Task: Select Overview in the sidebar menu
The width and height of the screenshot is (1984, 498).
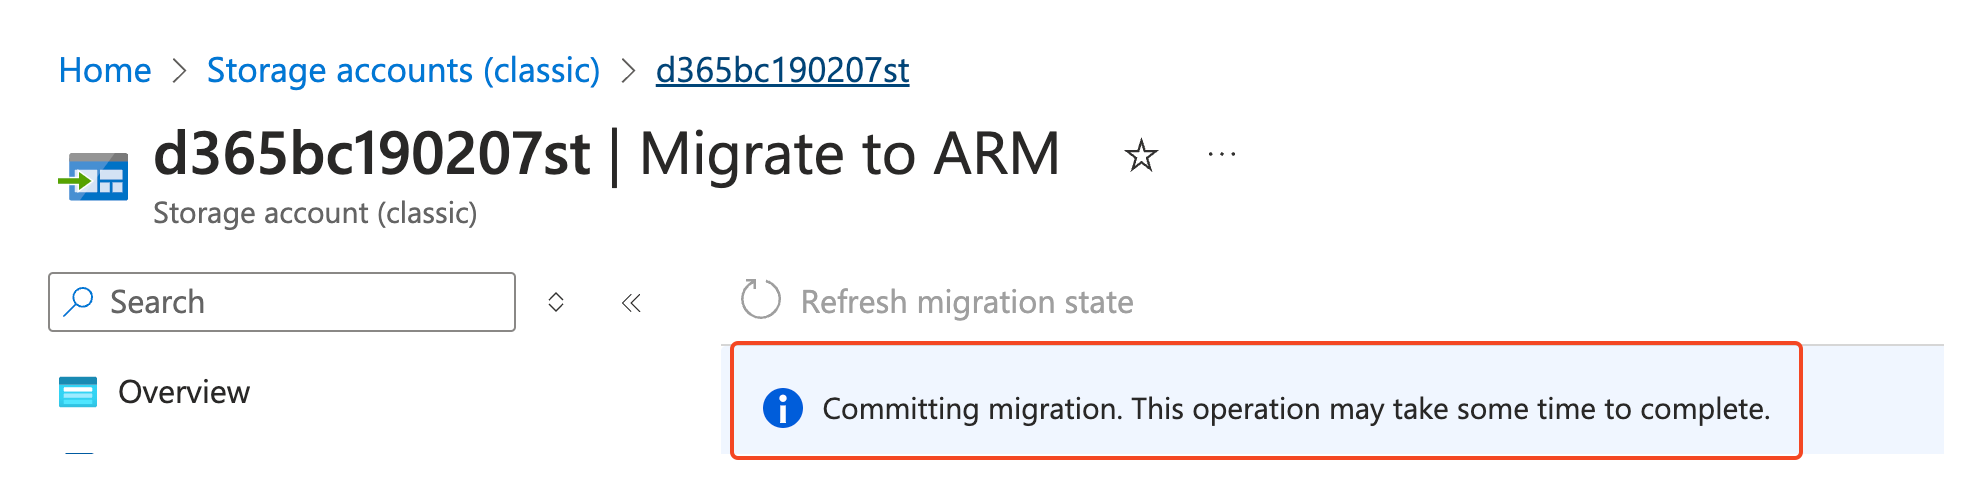Action: coord(184,392)
